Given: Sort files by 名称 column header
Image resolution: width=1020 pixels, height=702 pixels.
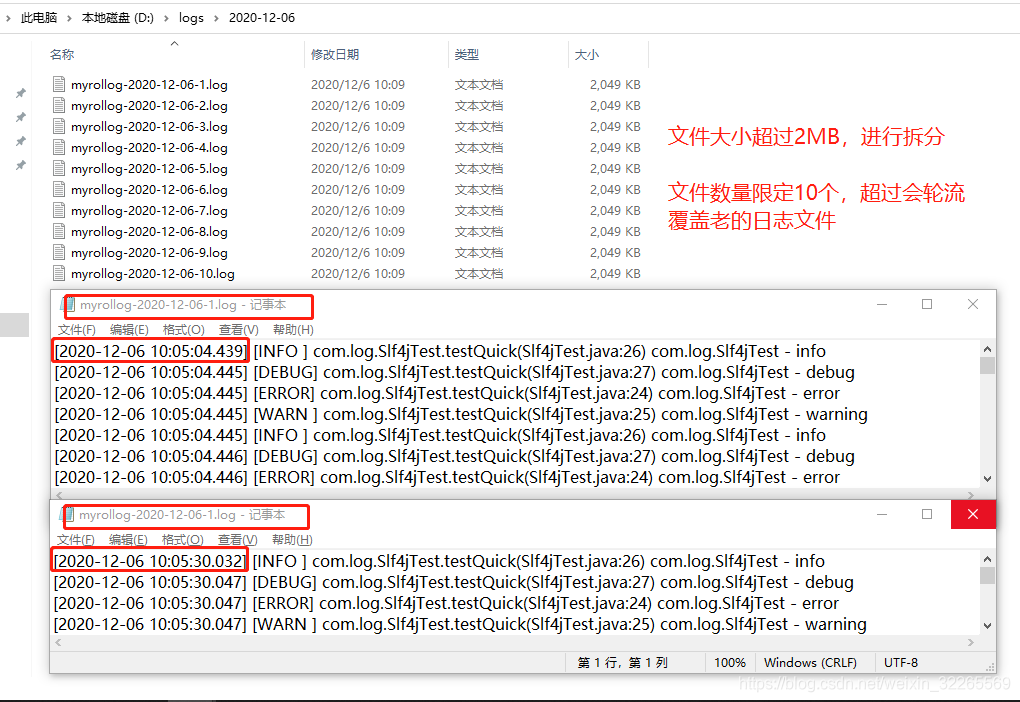Looking at the screenshot, I should point(62,55).
